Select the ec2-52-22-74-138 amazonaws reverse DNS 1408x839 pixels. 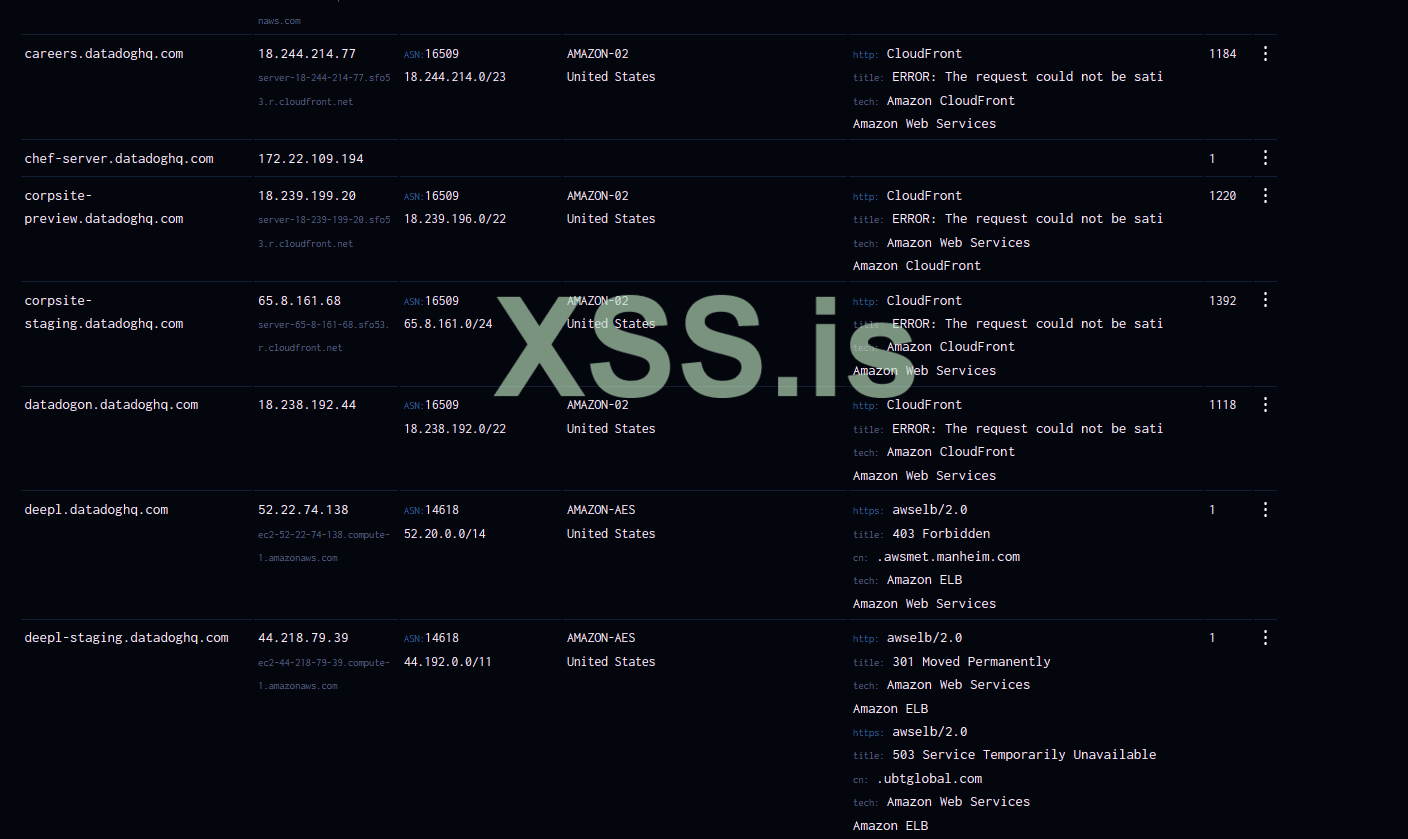tap(324, 546)
